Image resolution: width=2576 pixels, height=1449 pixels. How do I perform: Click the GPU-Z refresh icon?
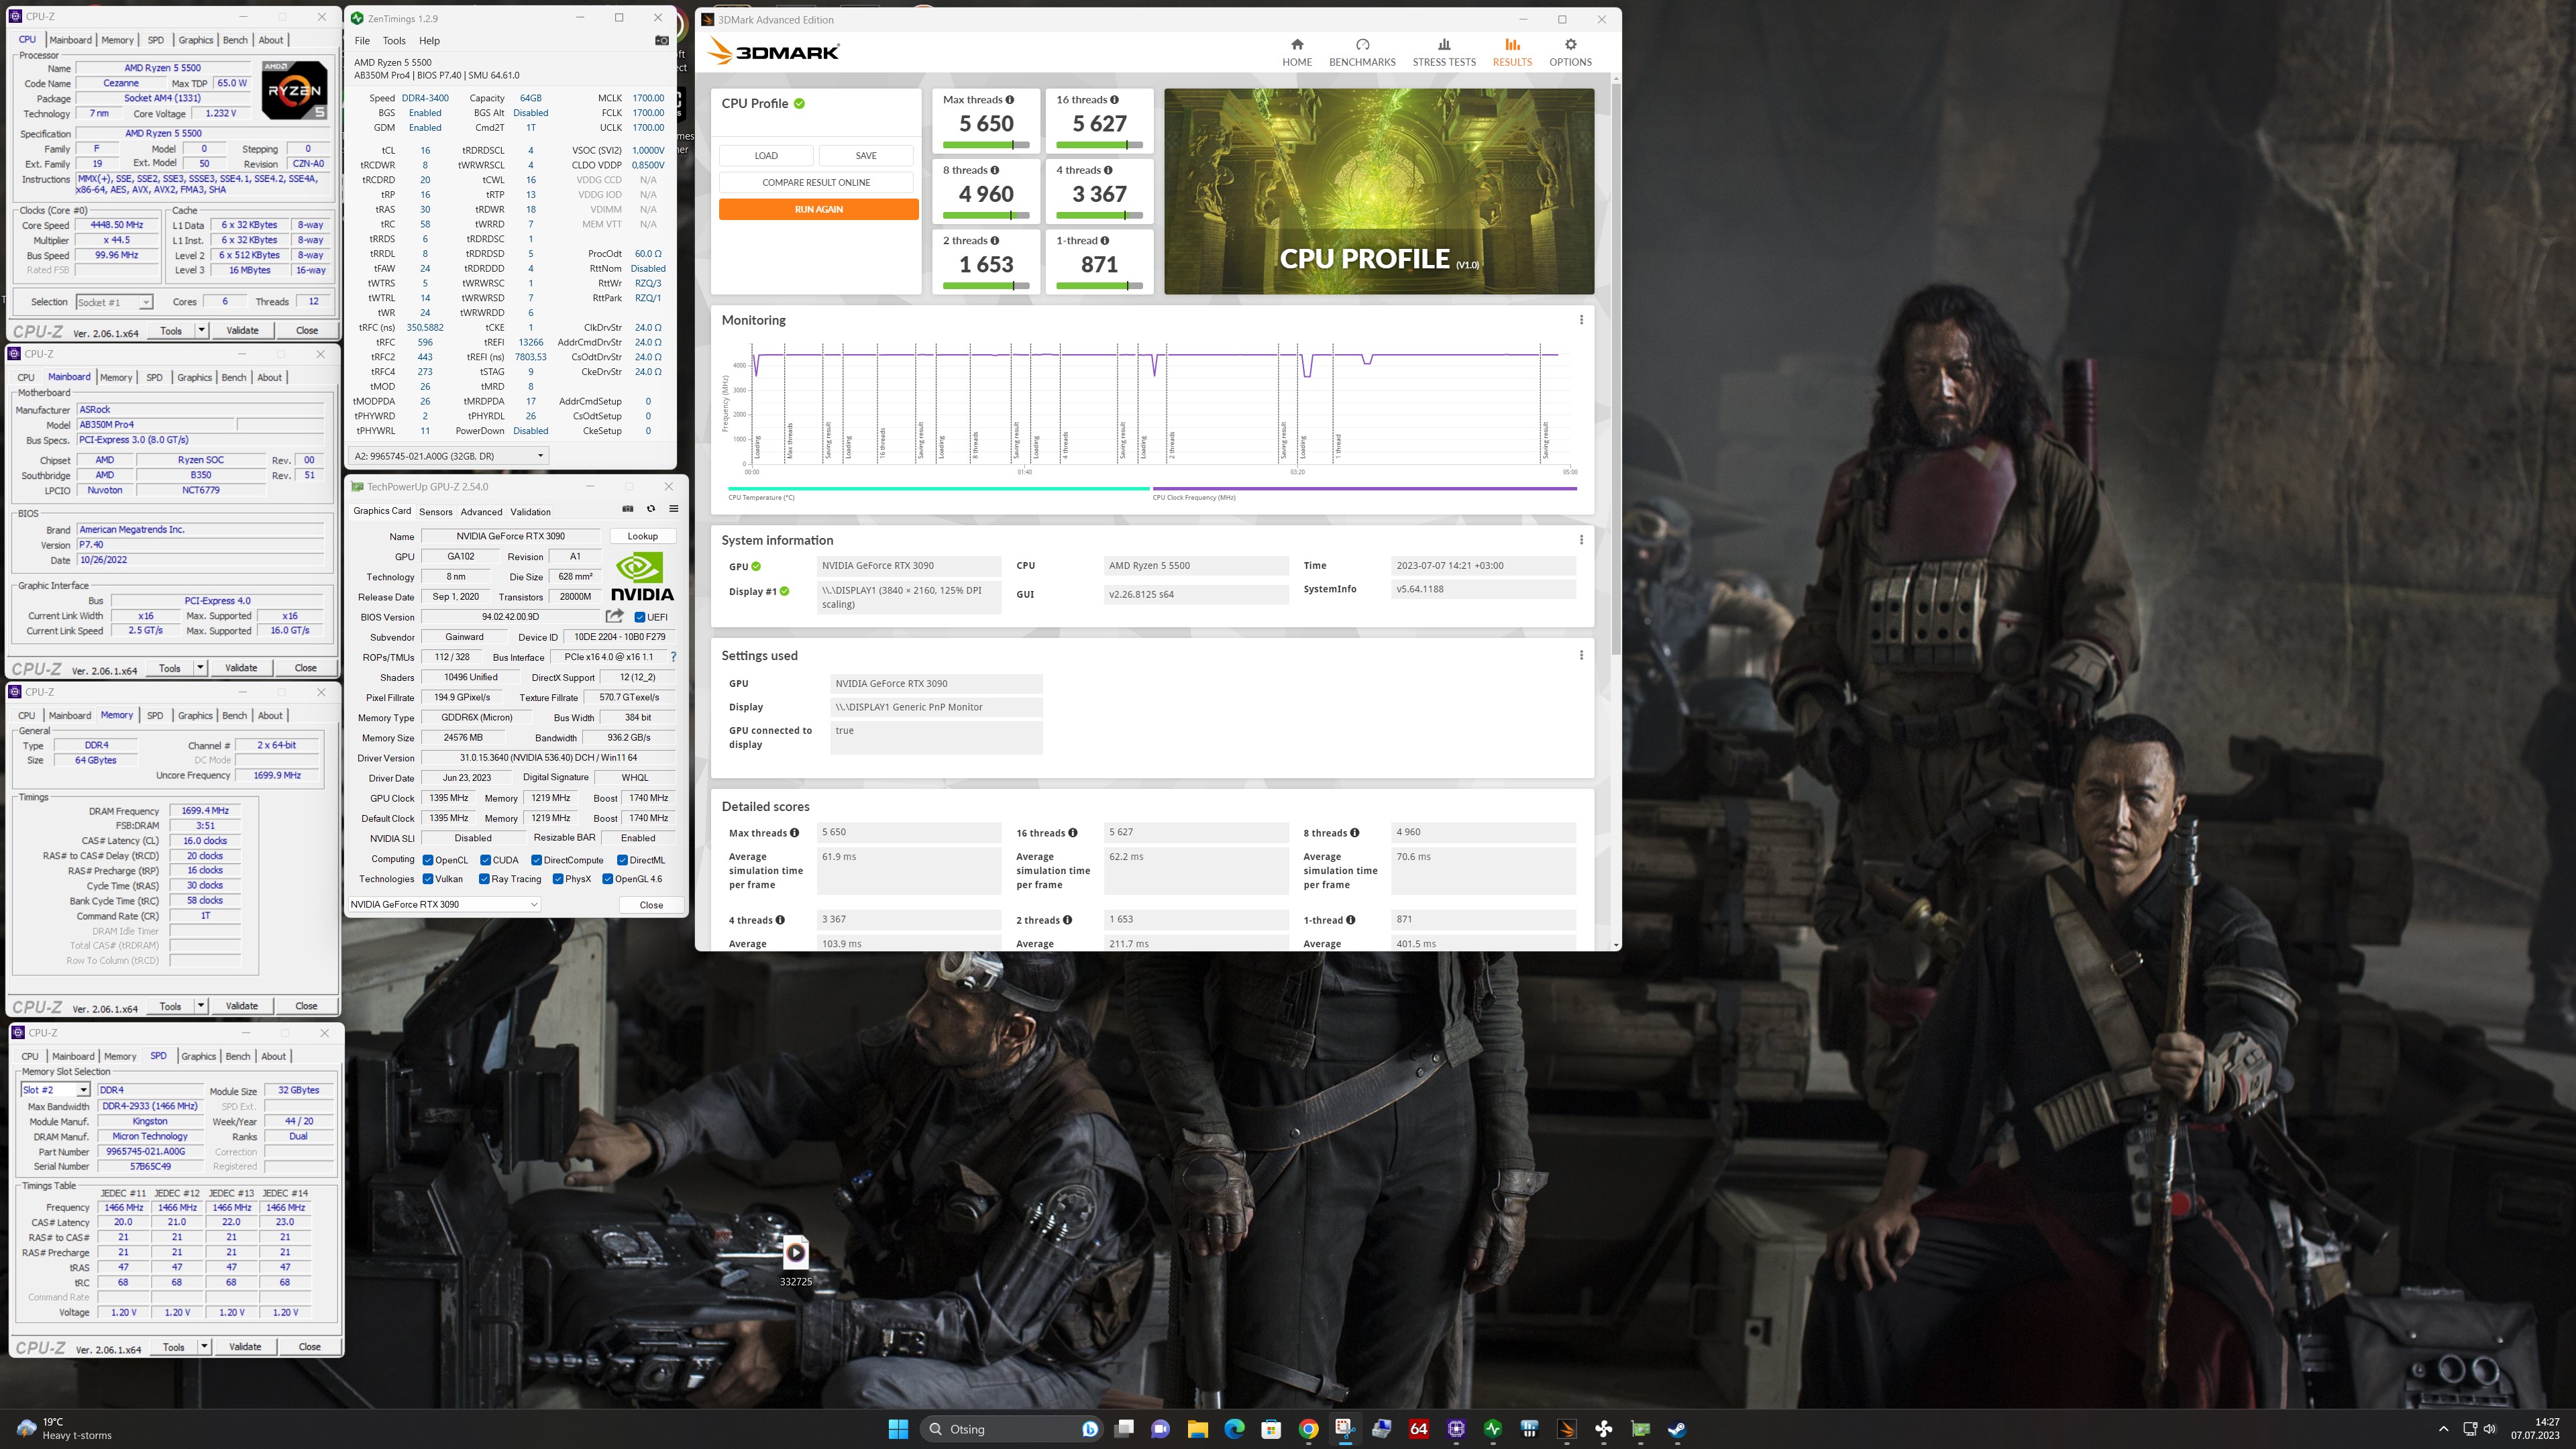651,509
